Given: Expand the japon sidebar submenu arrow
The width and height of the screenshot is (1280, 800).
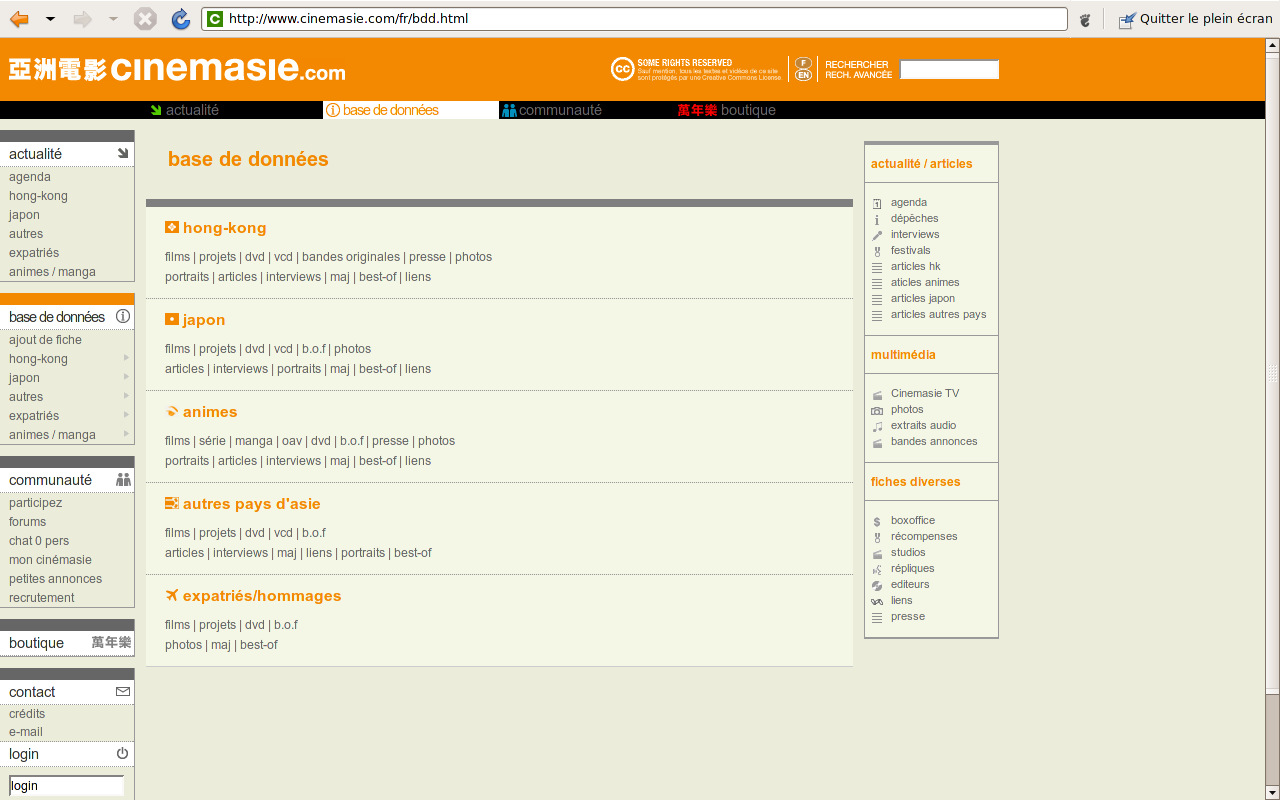Looking at the screenshot, I should click(x=126, y=377).
